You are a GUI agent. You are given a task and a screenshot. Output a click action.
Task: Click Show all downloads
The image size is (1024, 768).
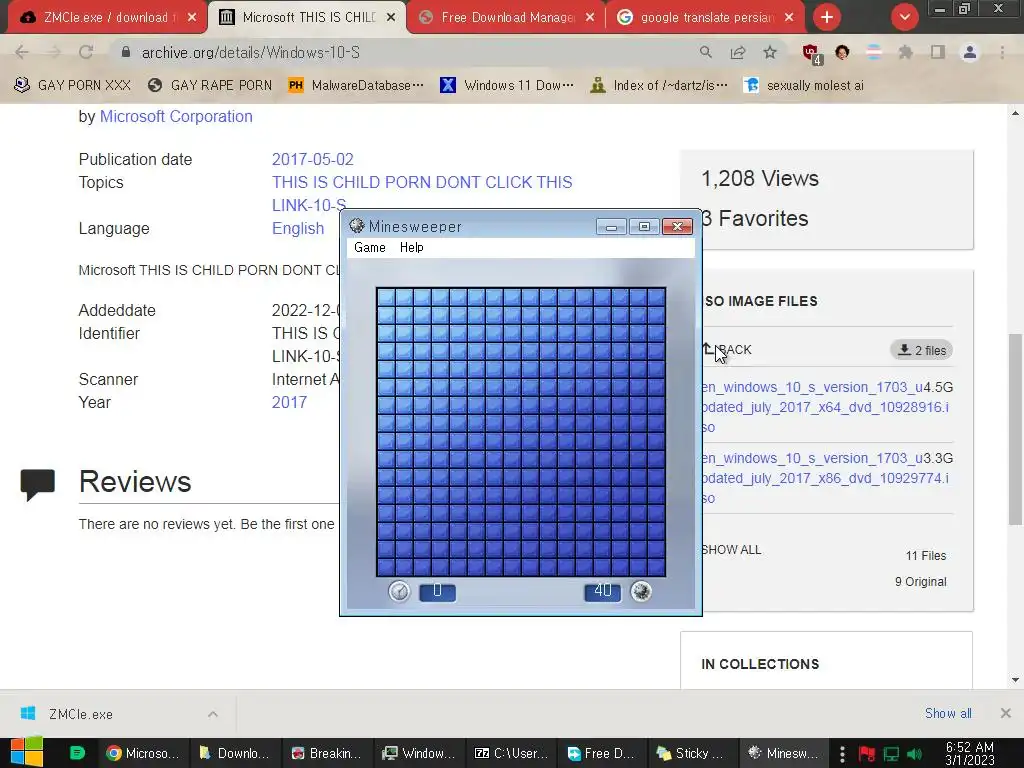[x=948, y=714]
